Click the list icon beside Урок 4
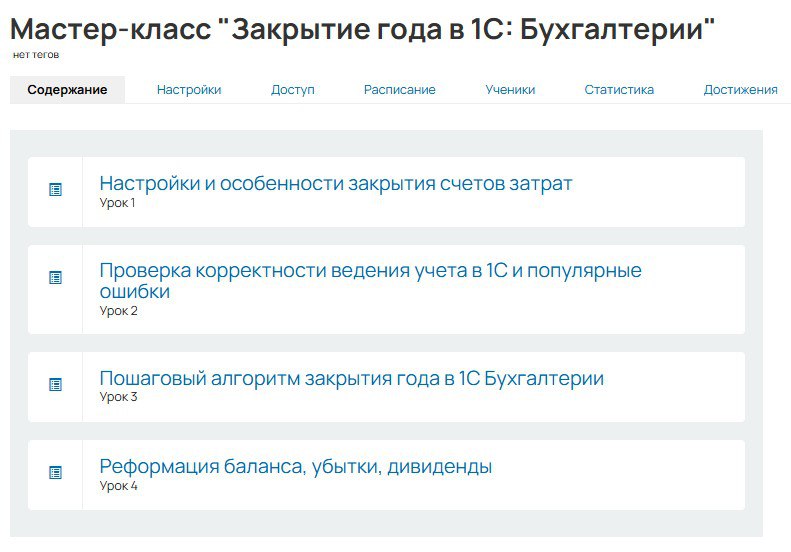This screenshot has height=552, width=791. pyautogui.click(x=56, y=472)
